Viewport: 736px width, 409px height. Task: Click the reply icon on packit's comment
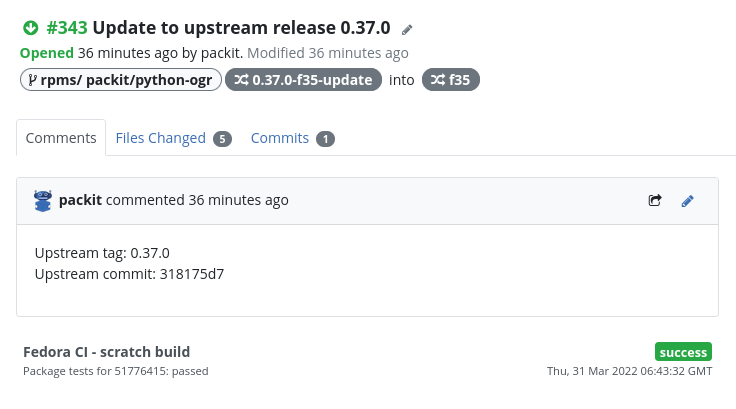655,200
